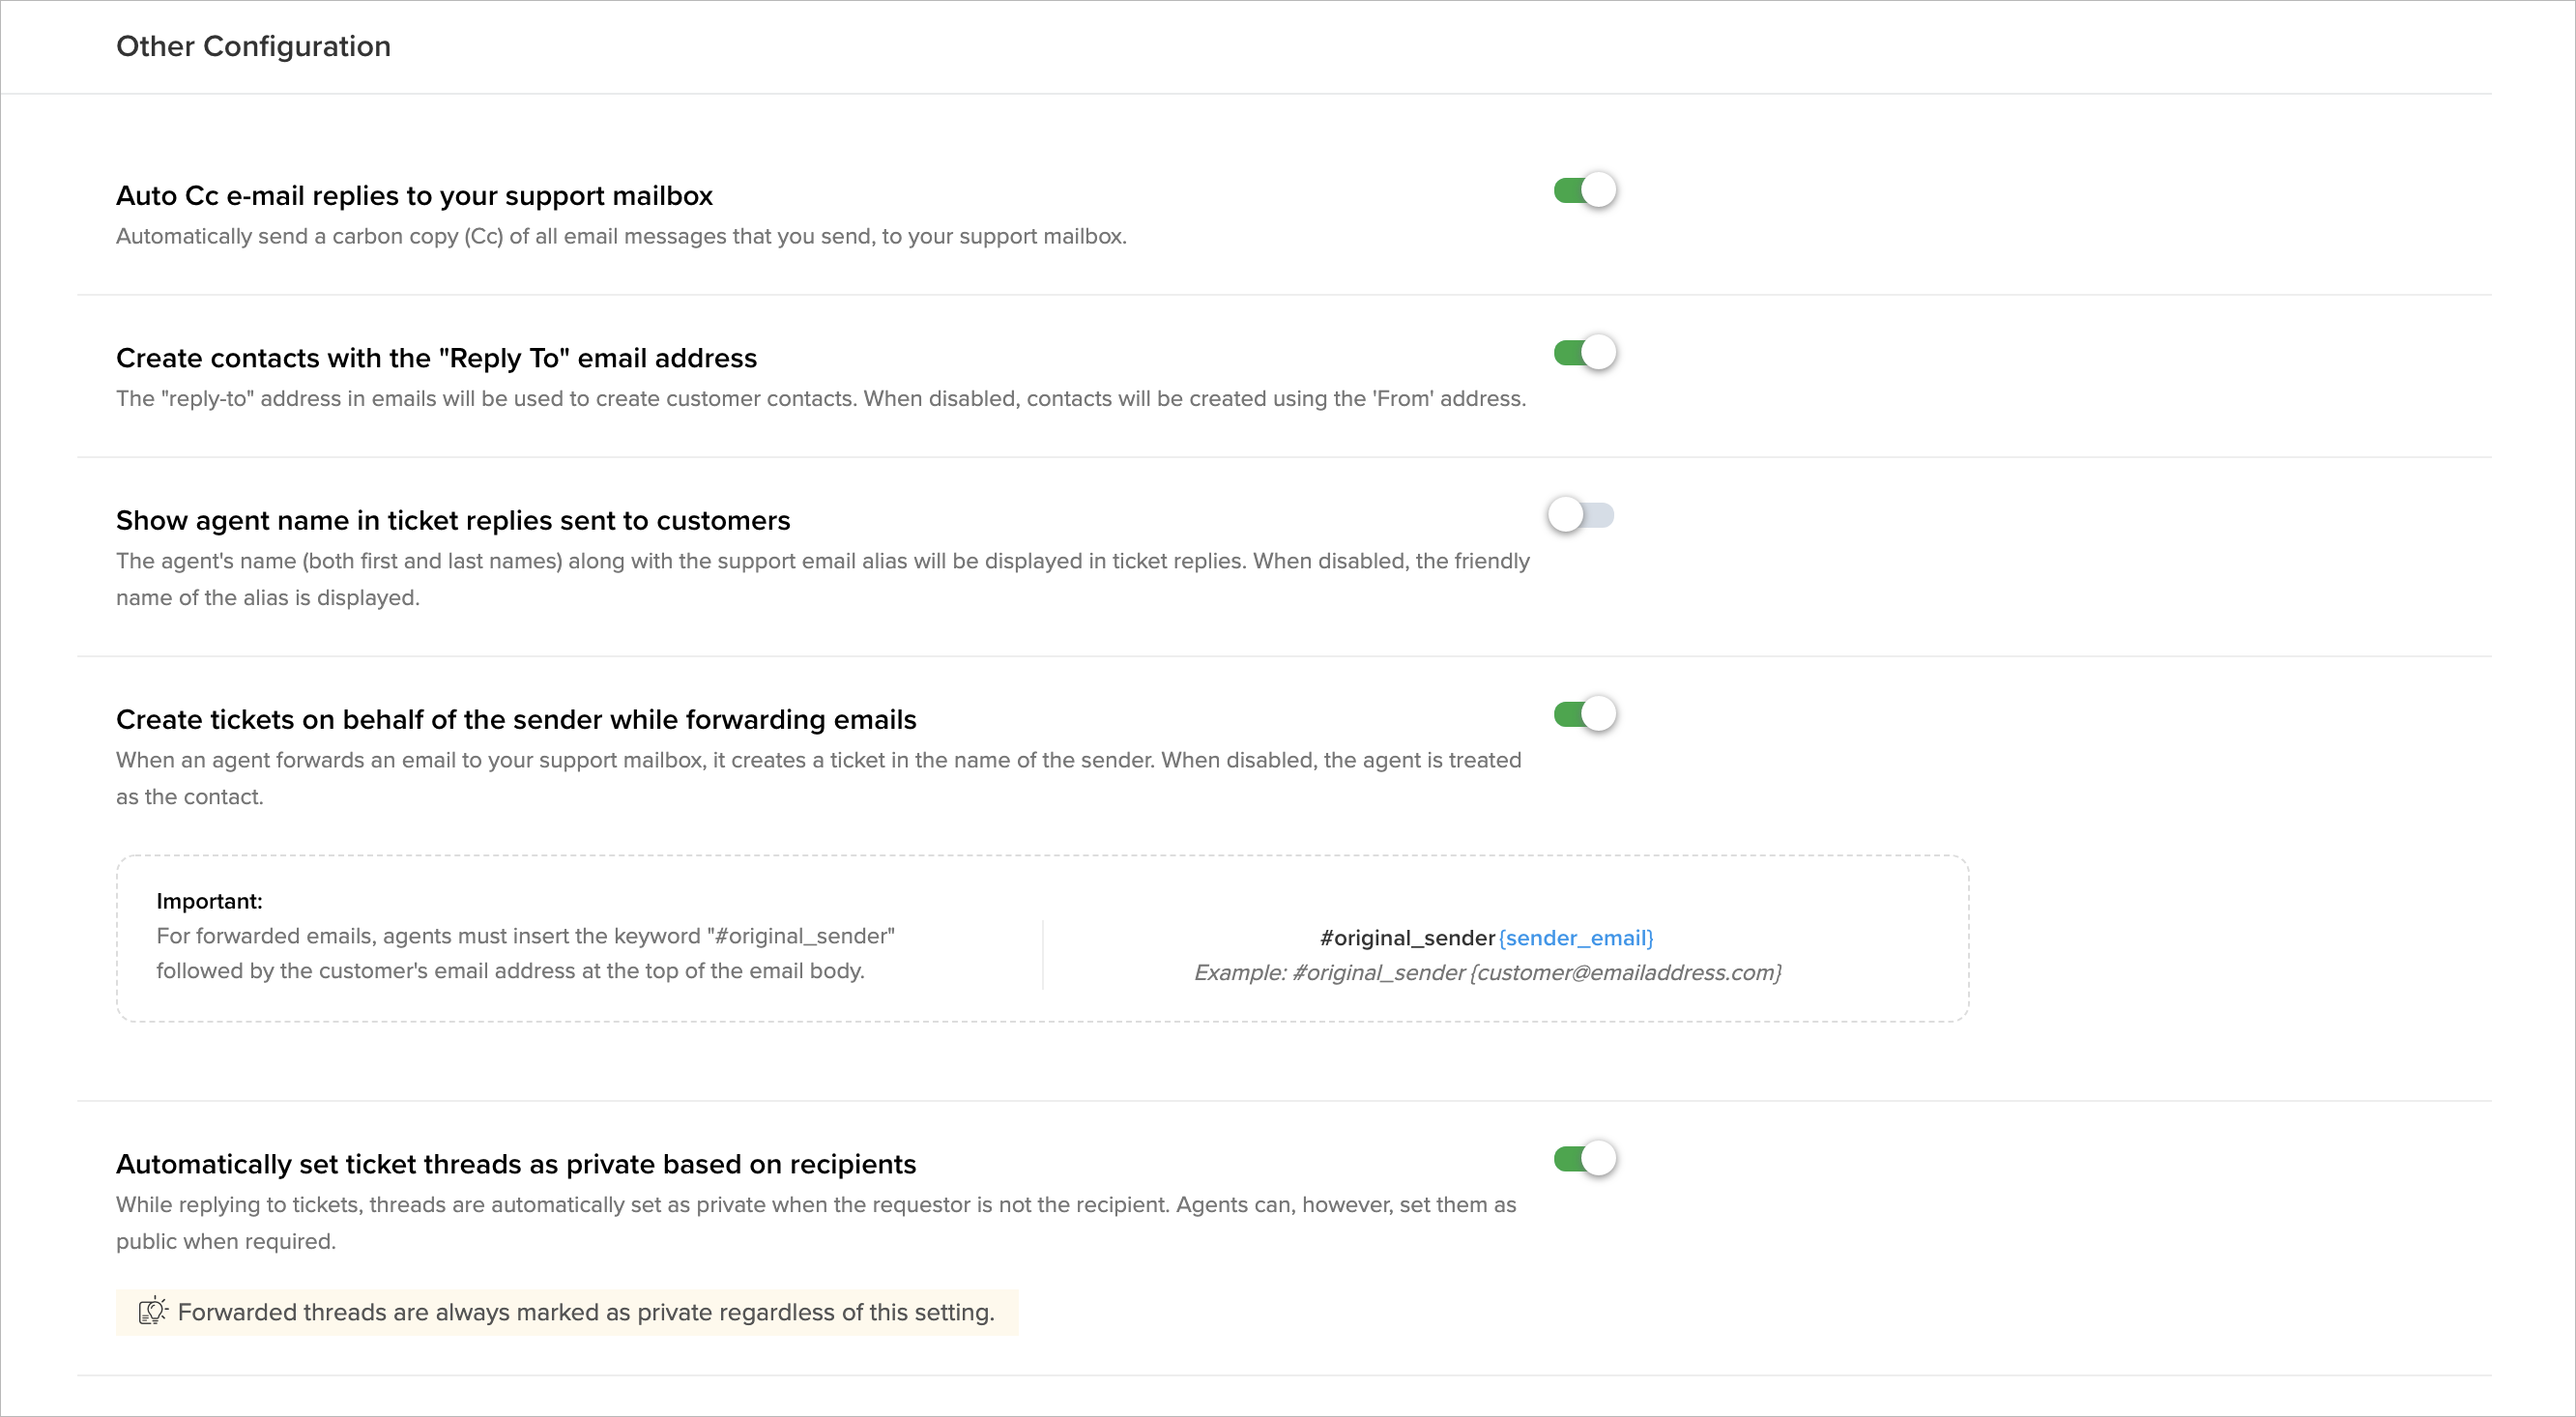The image size is (2576, 1417).
Task: Toggle automatic private ticket threads setting
Action: [1585, 1159]
